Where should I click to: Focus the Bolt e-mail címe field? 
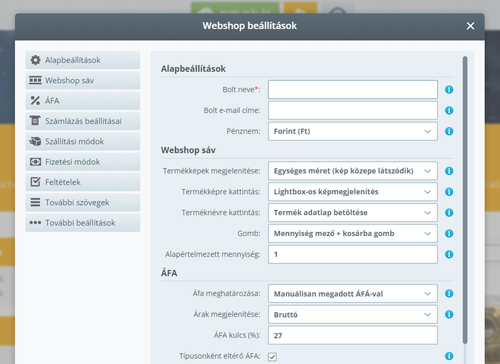[x=353, y=110]
